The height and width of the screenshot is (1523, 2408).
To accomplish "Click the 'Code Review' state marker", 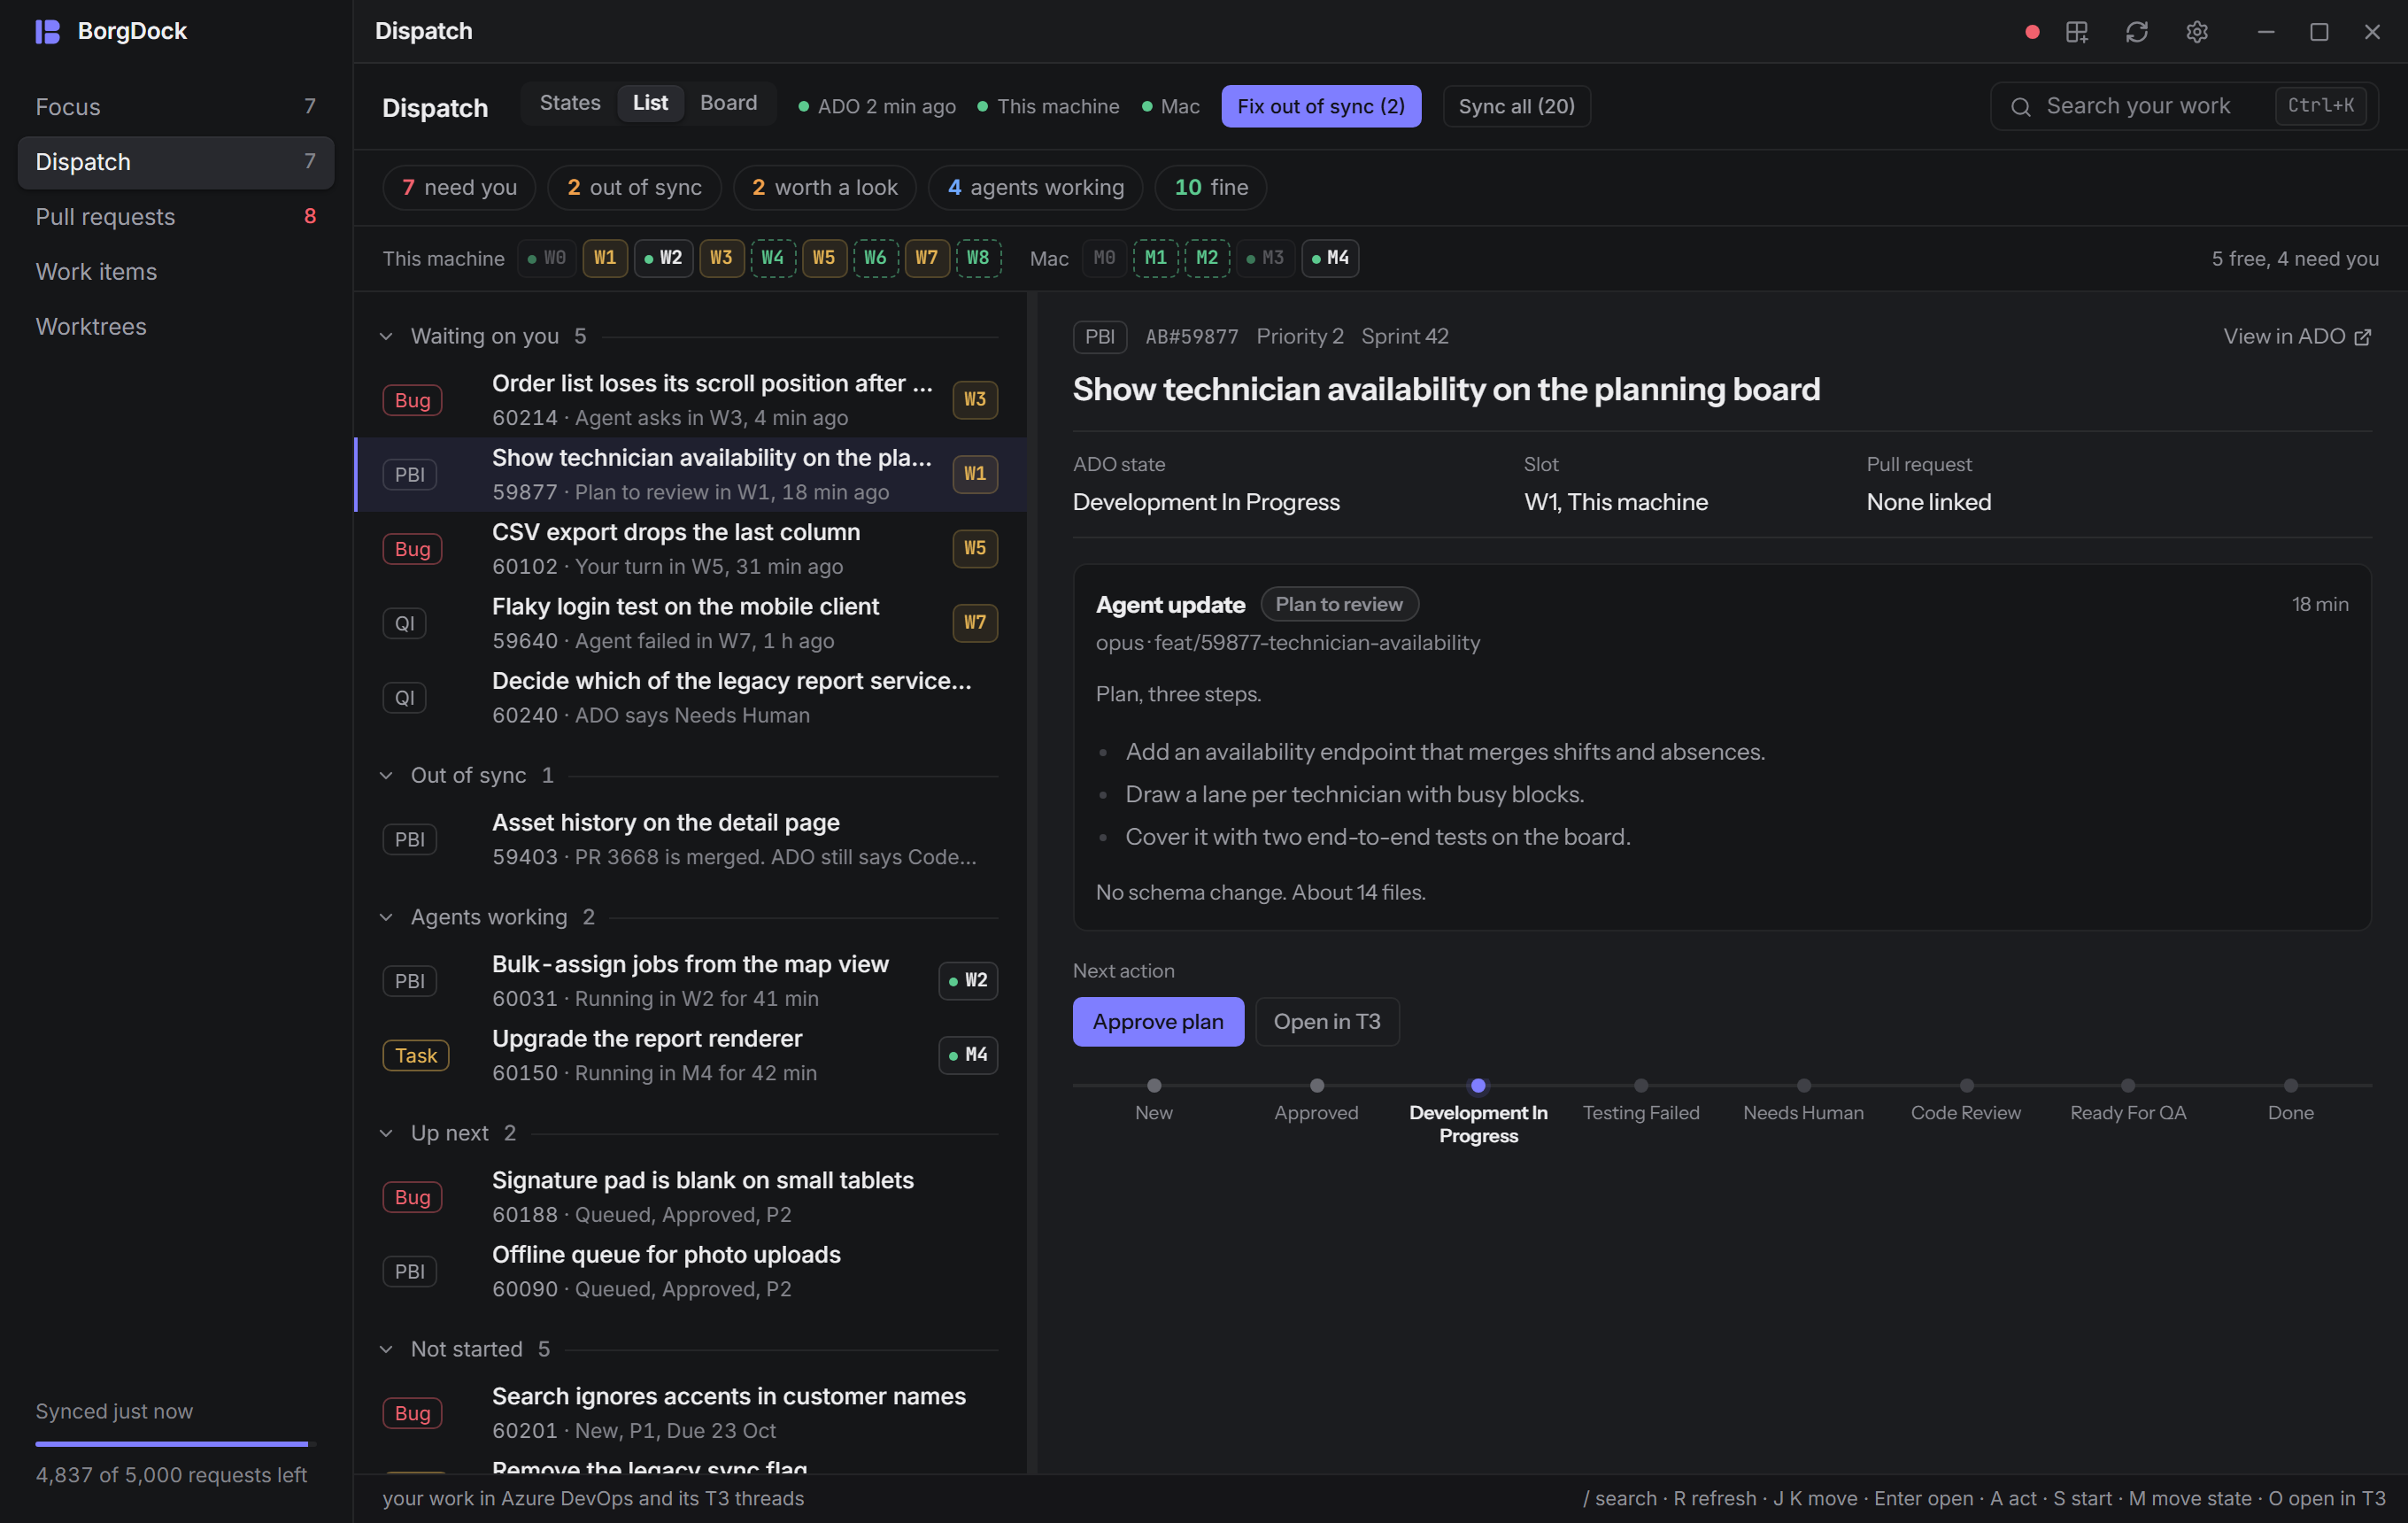I will [x=1965, y=1086].
